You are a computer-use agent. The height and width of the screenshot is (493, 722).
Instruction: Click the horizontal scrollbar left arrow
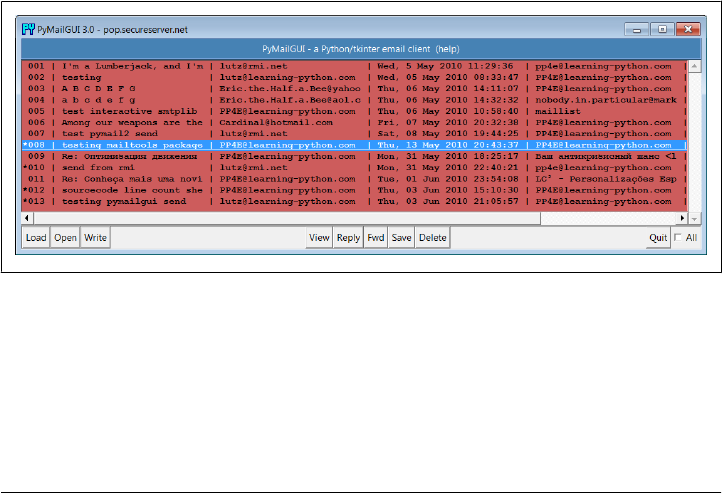pyautogui.click(x=27, y=218)
